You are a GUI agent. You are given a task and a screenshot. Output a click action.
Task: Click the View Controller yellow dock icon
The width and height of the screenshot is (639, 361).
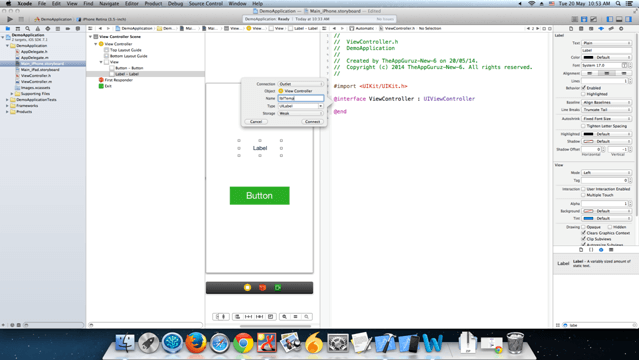(x=247, y=288)
